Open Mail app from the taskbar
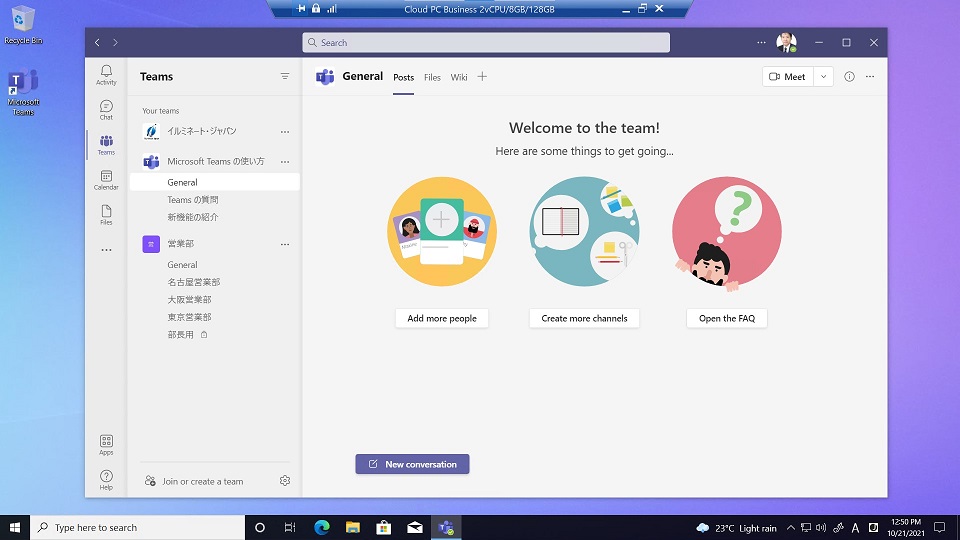The image size is (960, 540). [x=415, y=527]
